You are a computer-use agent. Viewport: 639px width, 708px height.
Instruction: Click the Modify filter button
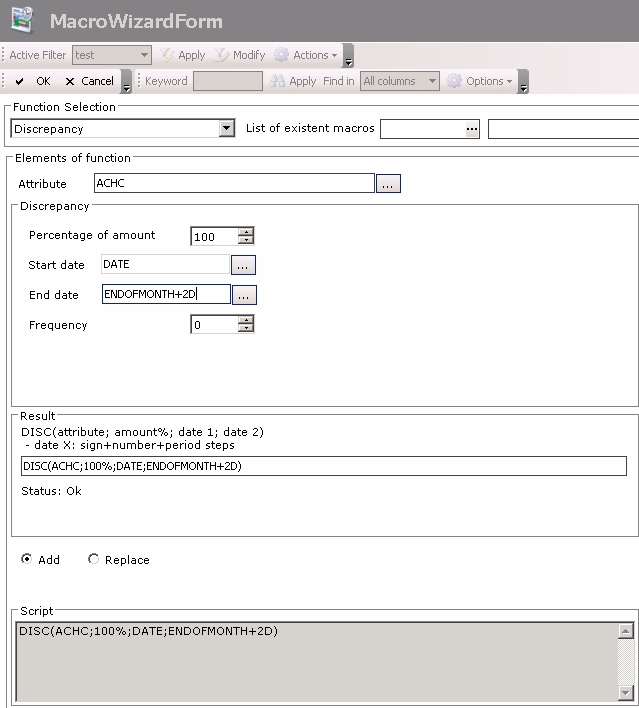240,55
